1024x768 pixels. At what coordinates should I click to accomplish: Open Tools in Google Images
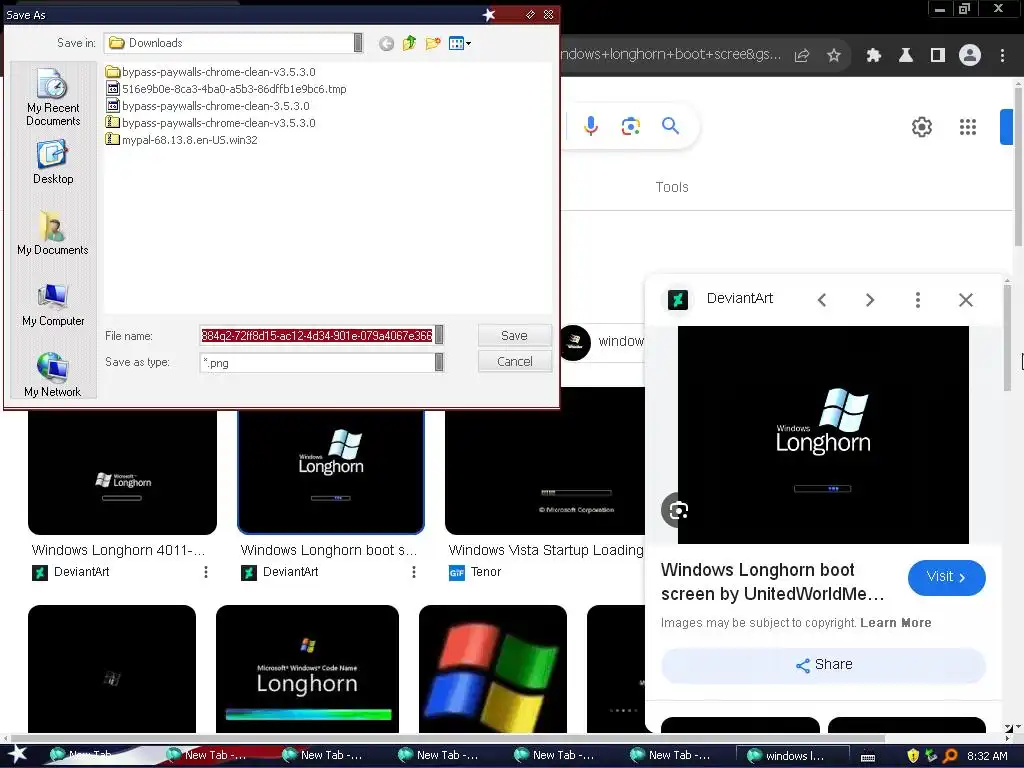[672, 187]
